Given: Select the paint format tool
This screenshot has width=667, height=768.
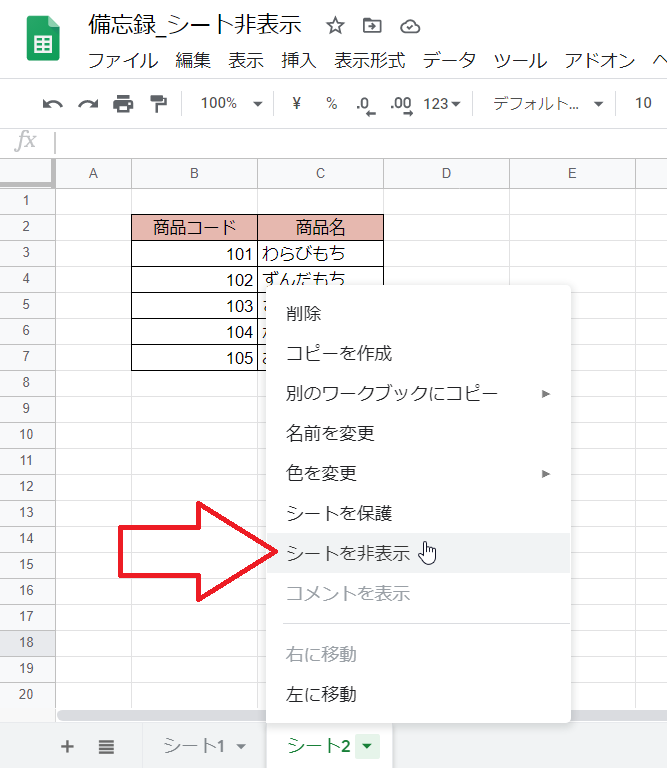Looking at the screenshot, I should pyautogui.click(x=158, y=104).
